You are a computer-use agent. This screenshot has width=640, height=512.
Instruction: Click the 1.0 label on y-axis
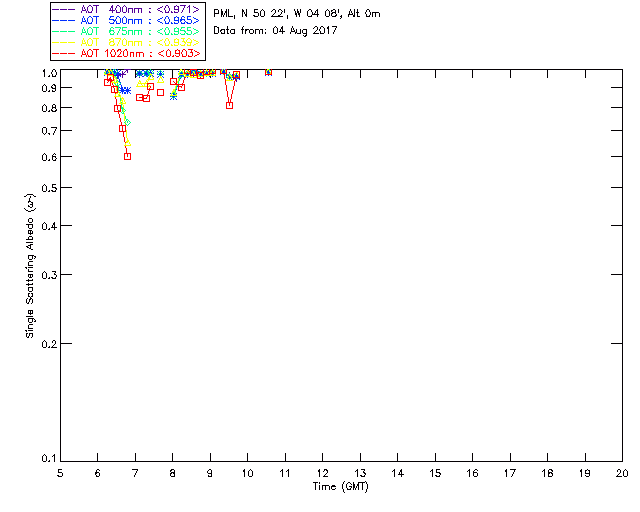[x=49, y=73]
